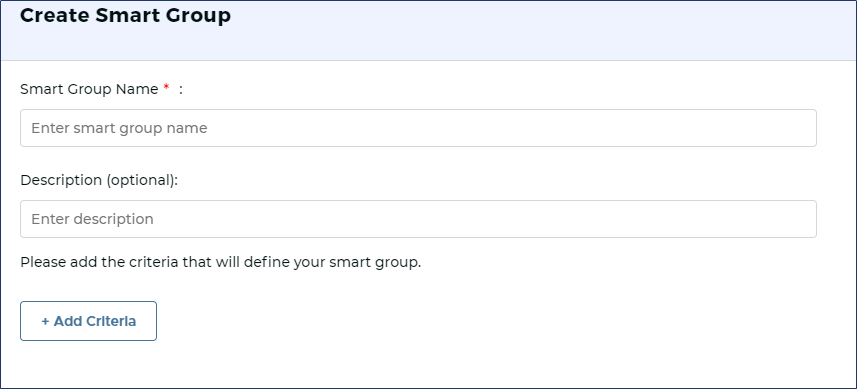This screenshot has width=857, height=389.
Task: Click the word 'Criteria' inside the button
Action: pyautogui.click(x=112, y=321)
